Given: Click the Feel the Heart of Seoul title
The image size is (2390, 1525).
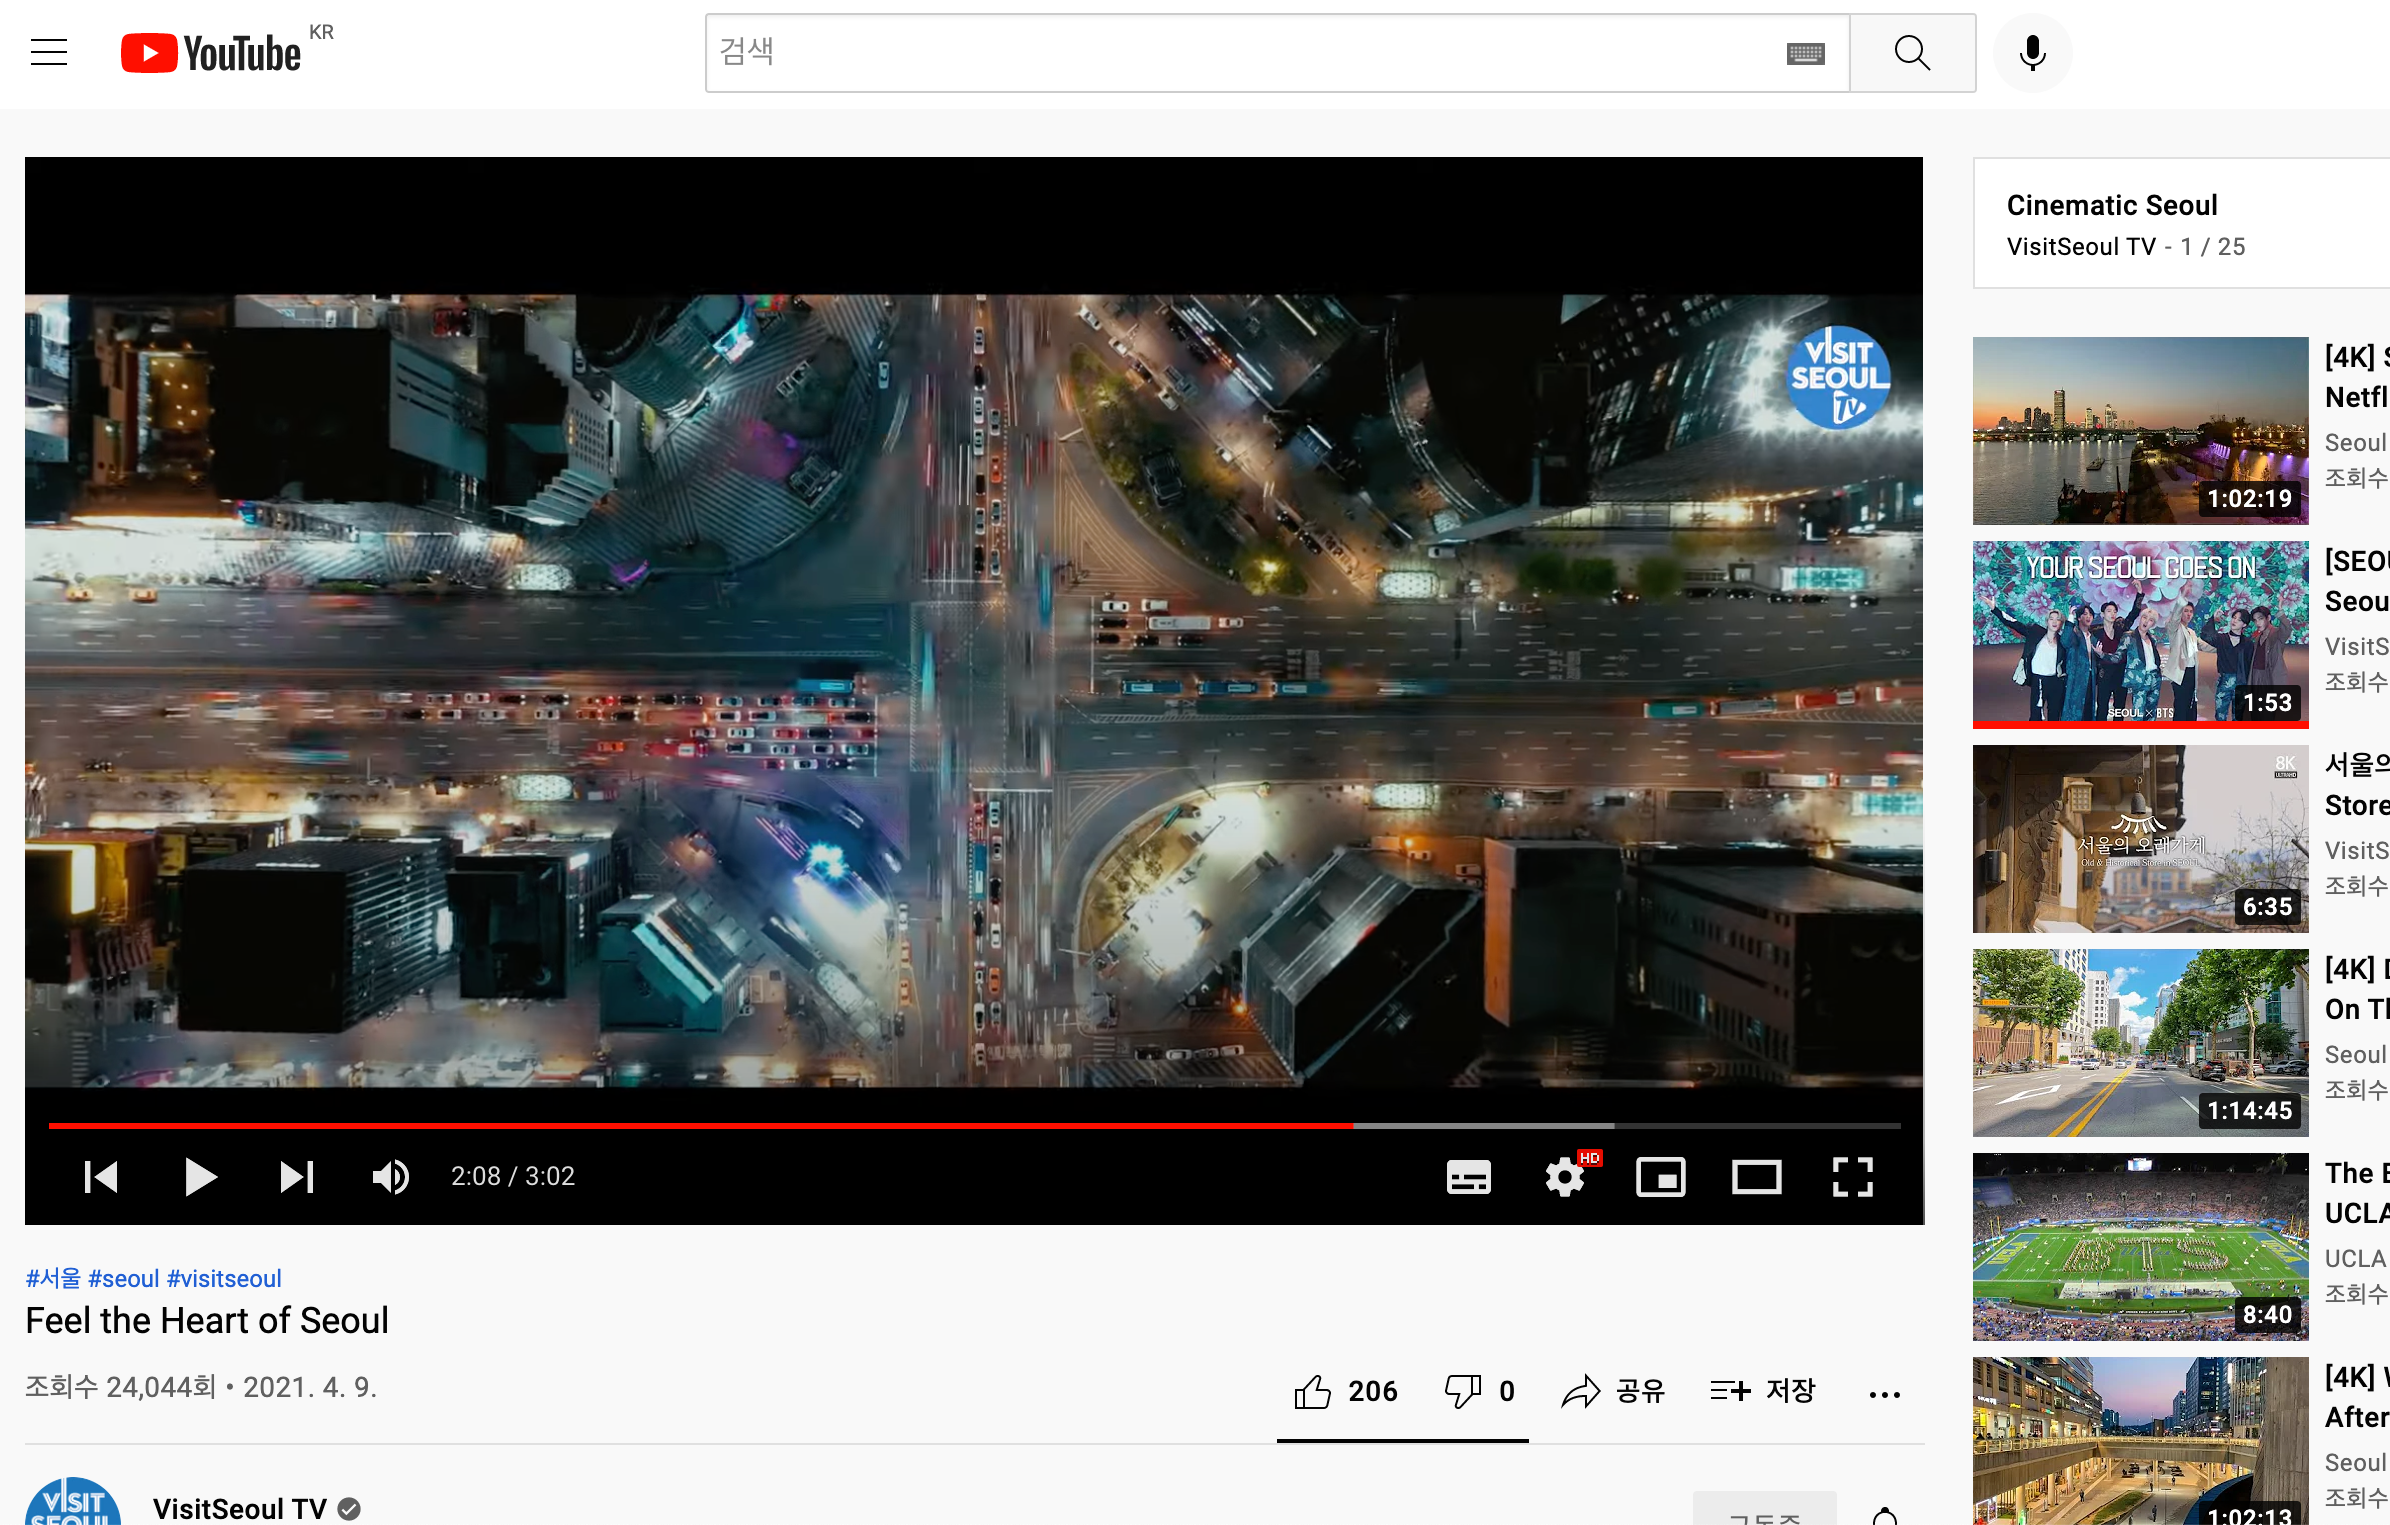Looking at the screenshot, I should [207, 1321].
